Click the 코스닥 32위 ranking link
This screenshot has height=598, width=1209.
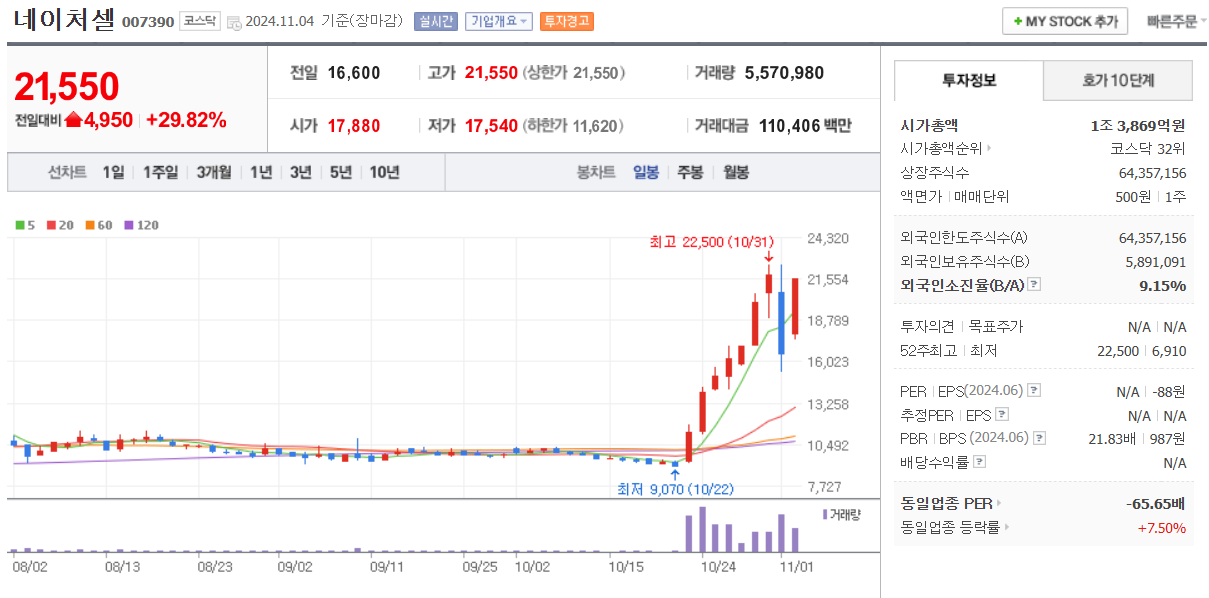coord(1148,149)
